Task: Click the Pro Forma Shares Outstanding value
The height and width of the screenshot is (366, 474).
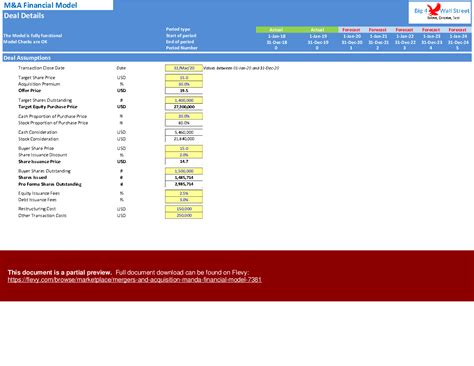Action: 184,184
